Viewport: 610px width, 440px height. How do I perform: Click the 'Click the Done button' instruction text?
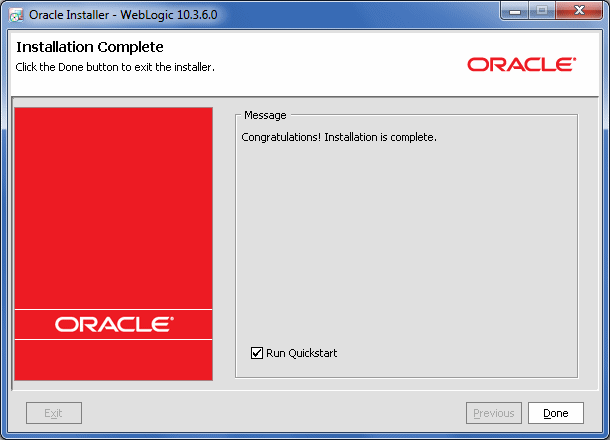pyautogui.click(x=115, y=67)
